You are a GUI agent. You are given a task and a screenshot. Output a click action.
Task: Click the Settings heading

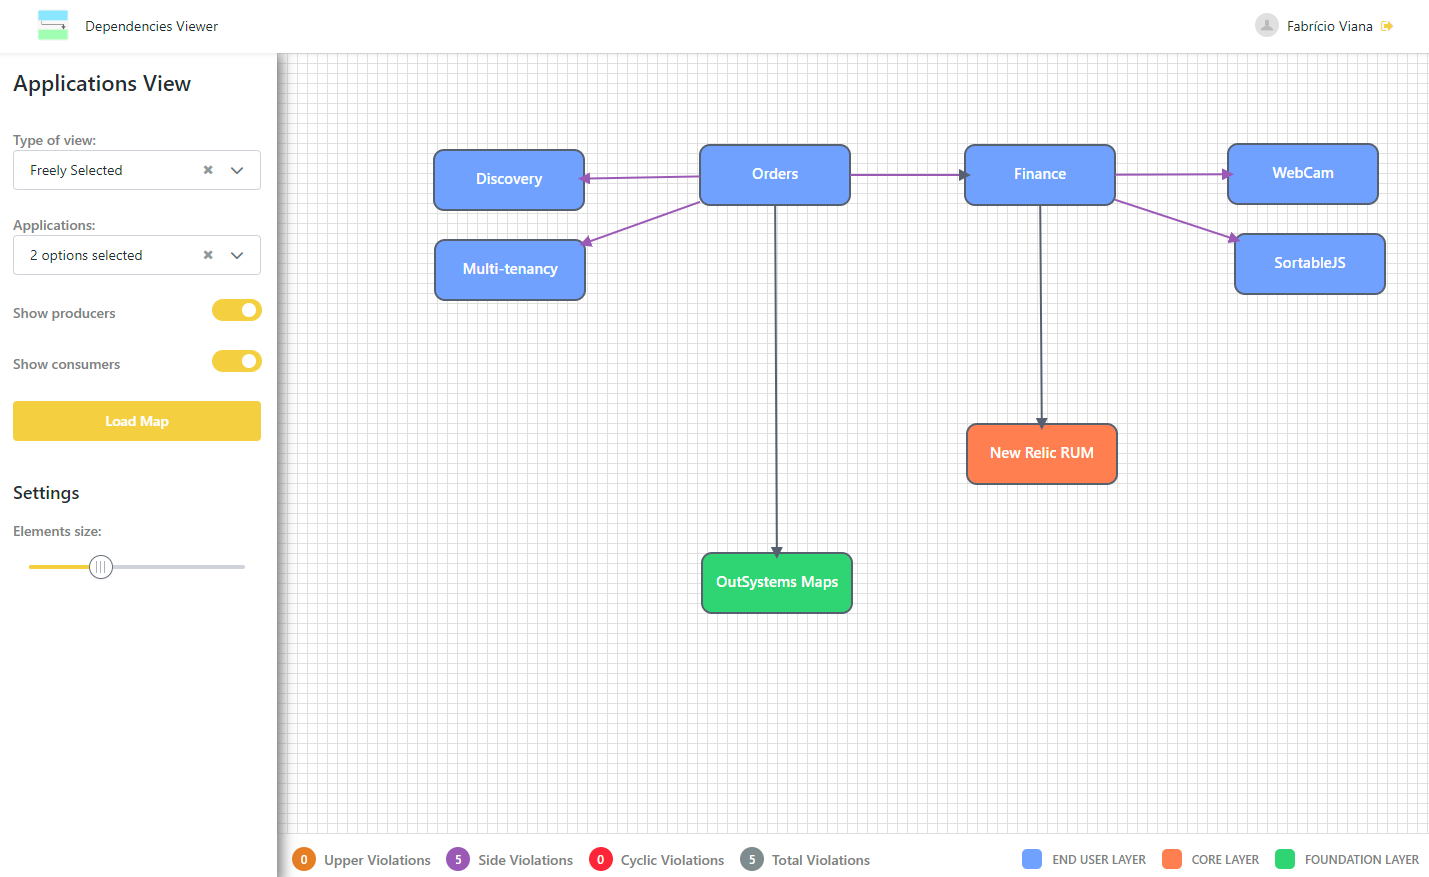[x=46, y=493]
